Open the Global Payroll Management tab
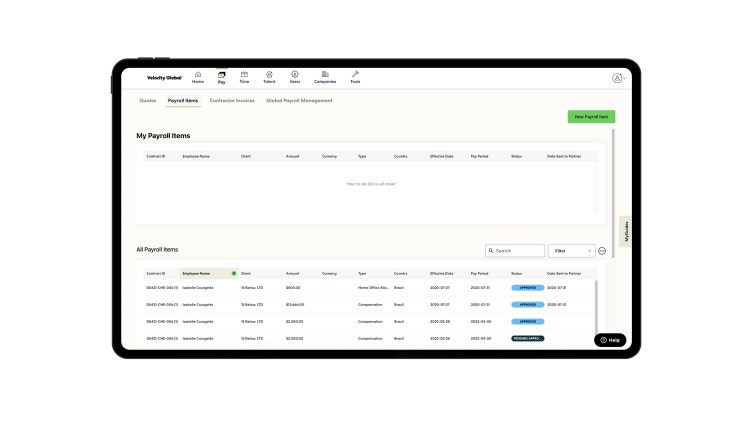 point(299,101)
